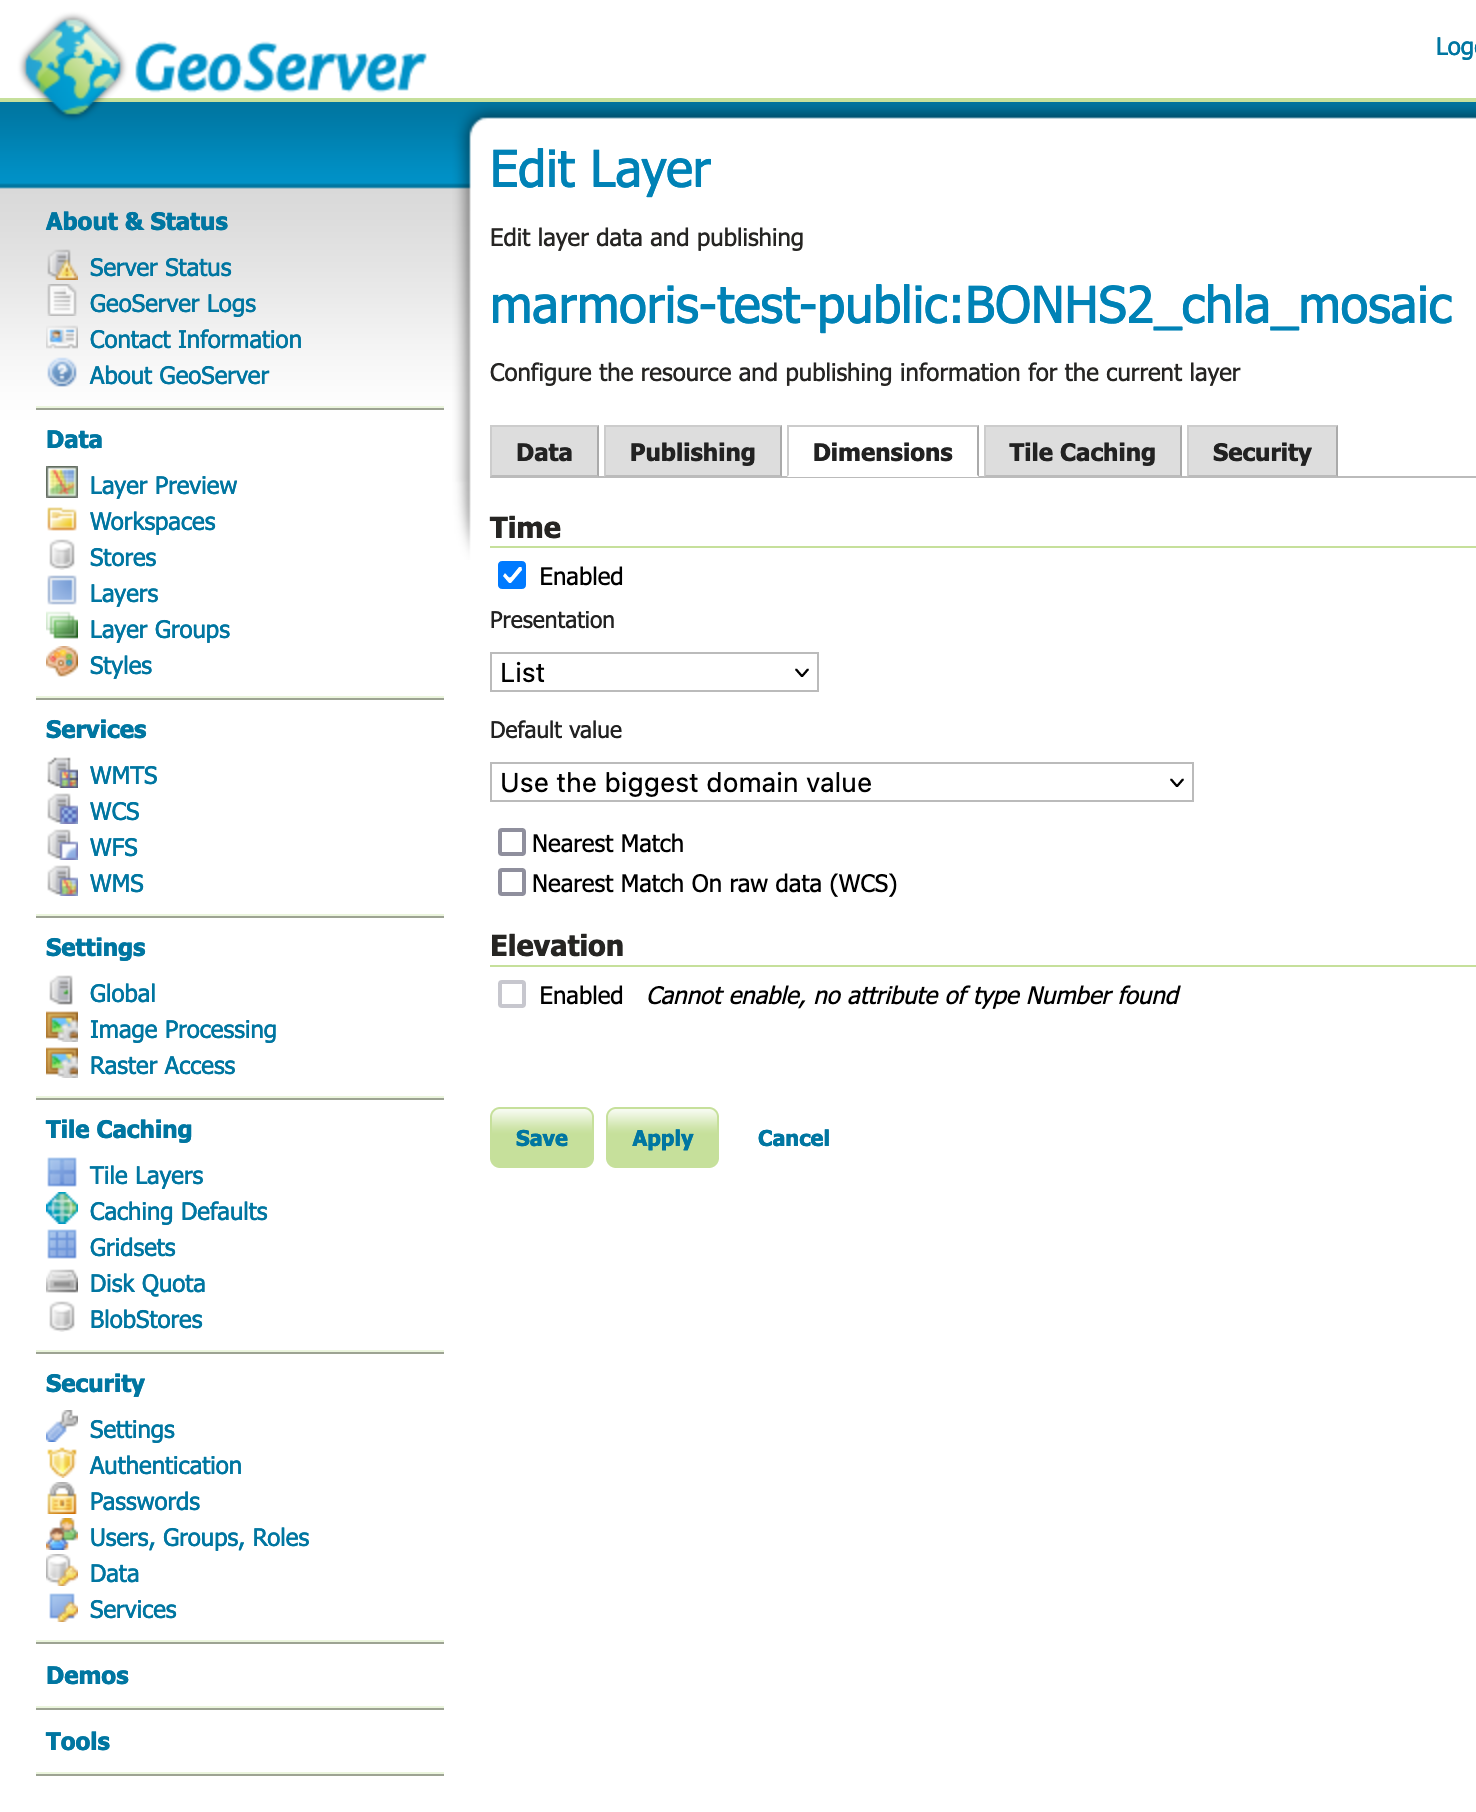Screen dimensions: 1476x1812
Task: Open the Server Status link
Action: point(161,267)
